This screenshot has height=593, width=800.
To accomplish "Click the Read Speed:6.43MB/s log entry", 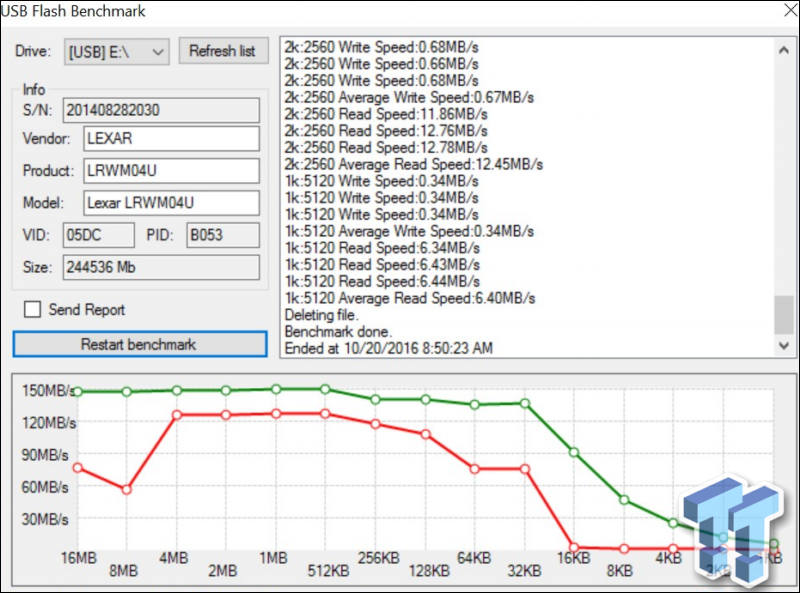I will 382,265.
